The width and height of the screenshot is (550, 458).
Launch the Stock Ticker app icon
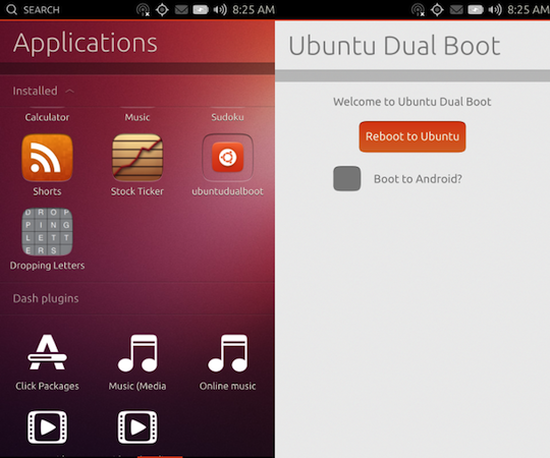[x=137, y=157]
